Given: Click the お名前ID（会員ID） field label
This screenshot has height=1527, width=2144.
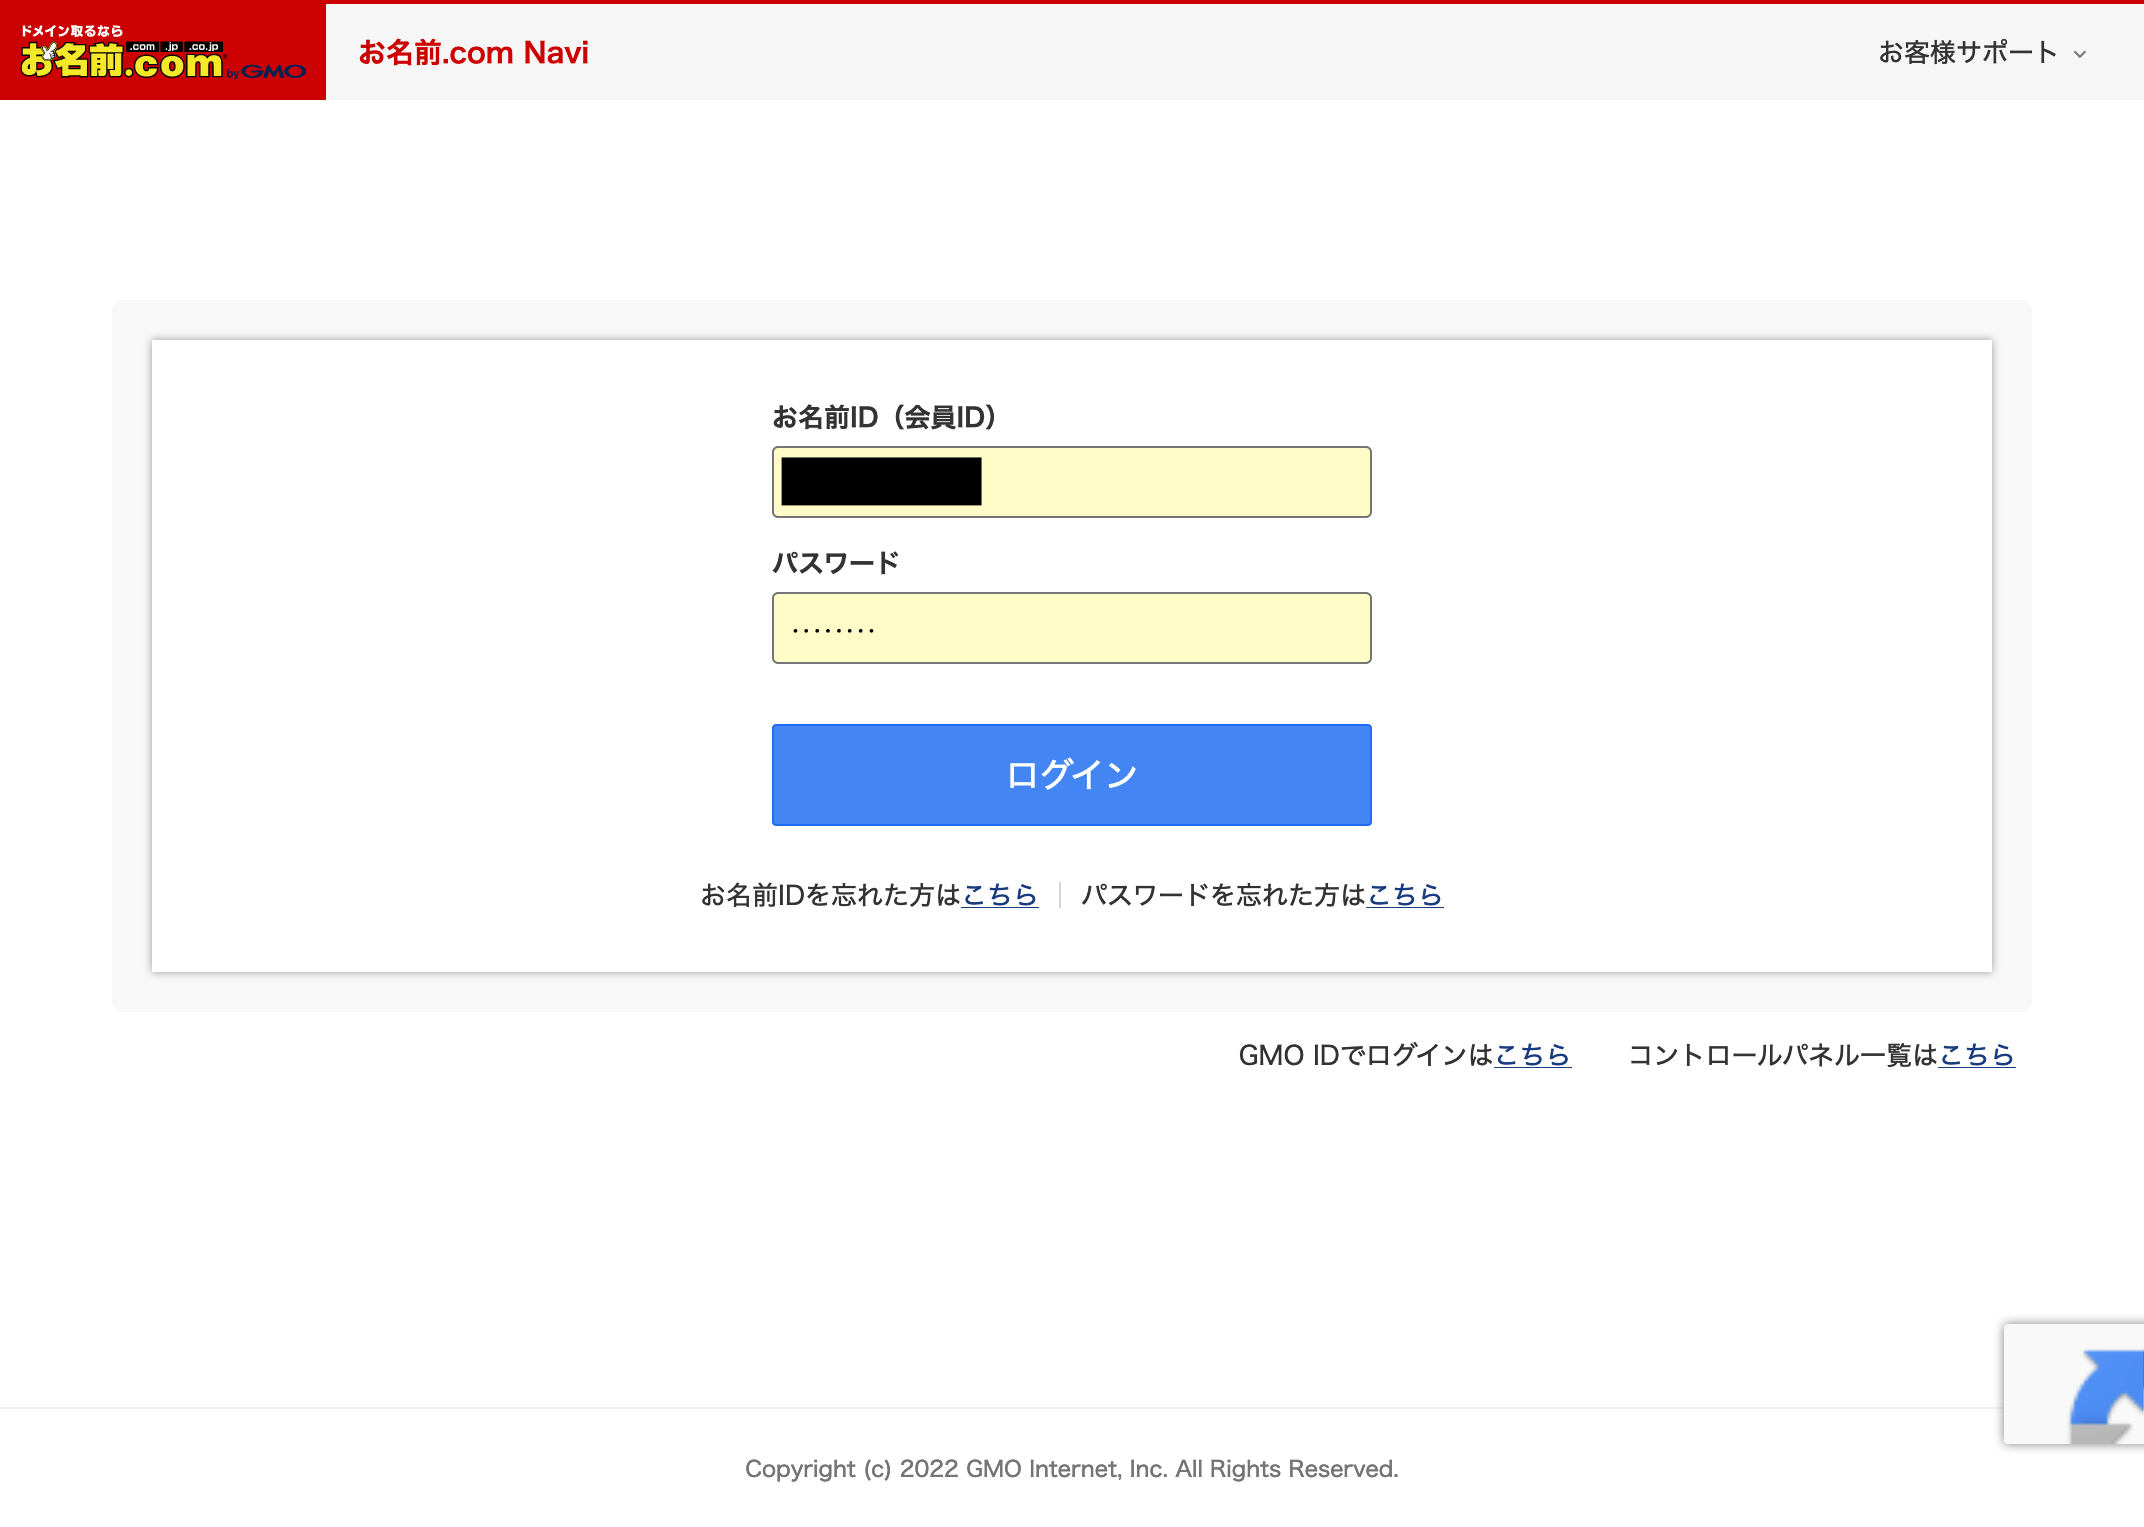Looking at the screenshot, I should point(884,417).
